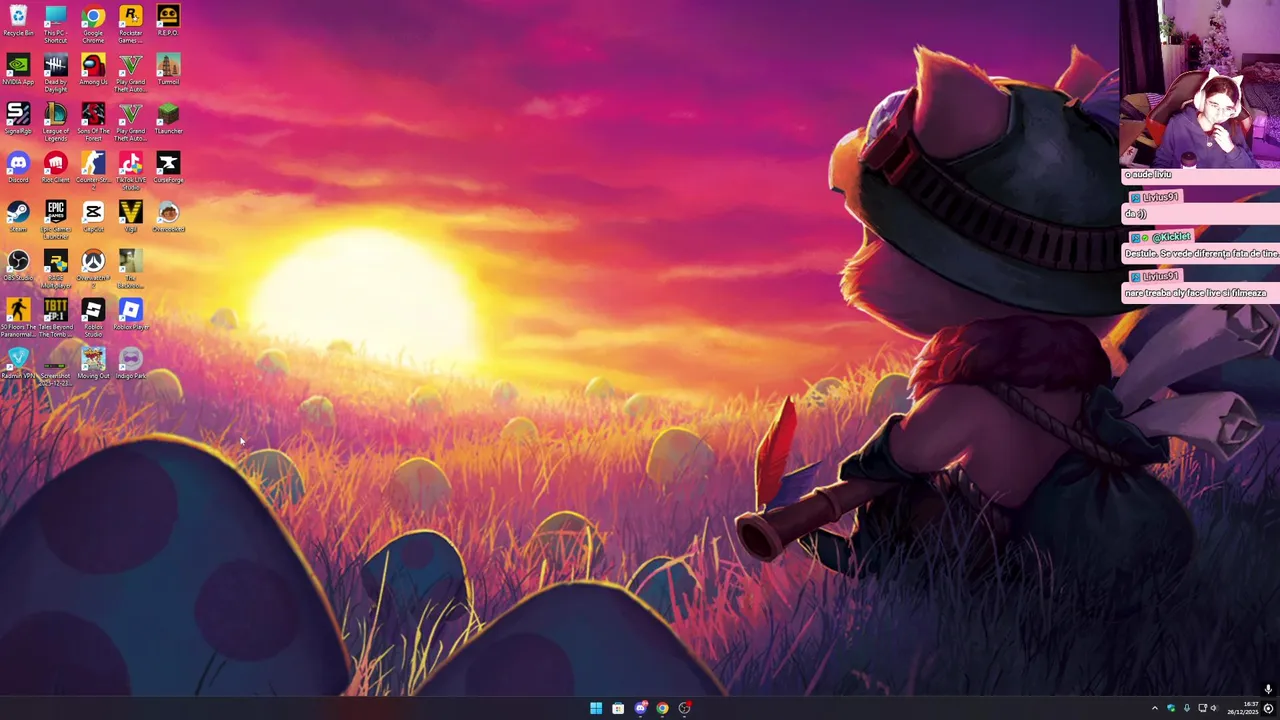This screenshot has height=720, width=1280.
Task: Open the Riot Client shortcut
Action: 56,168
